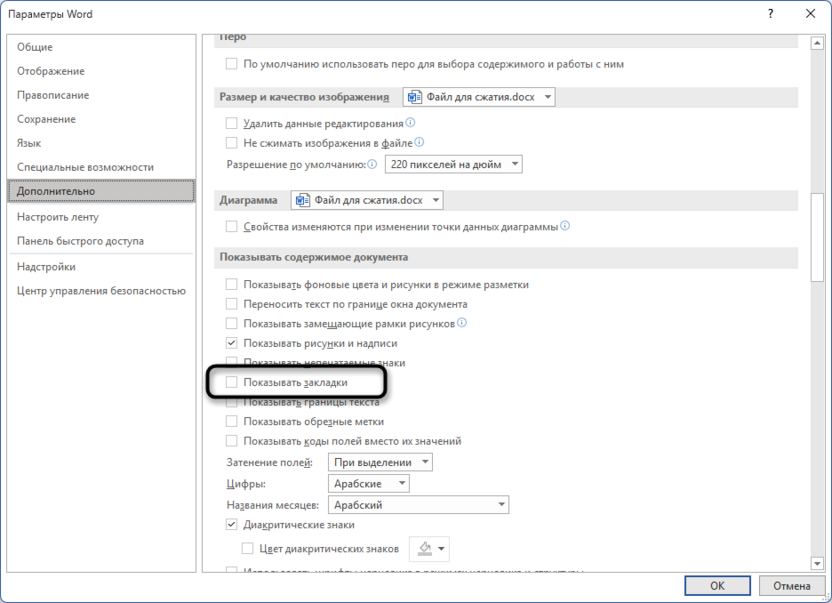Screen dimensions: 832x603
Task: Click scrollbar down arrow
Action: point(817,564)
